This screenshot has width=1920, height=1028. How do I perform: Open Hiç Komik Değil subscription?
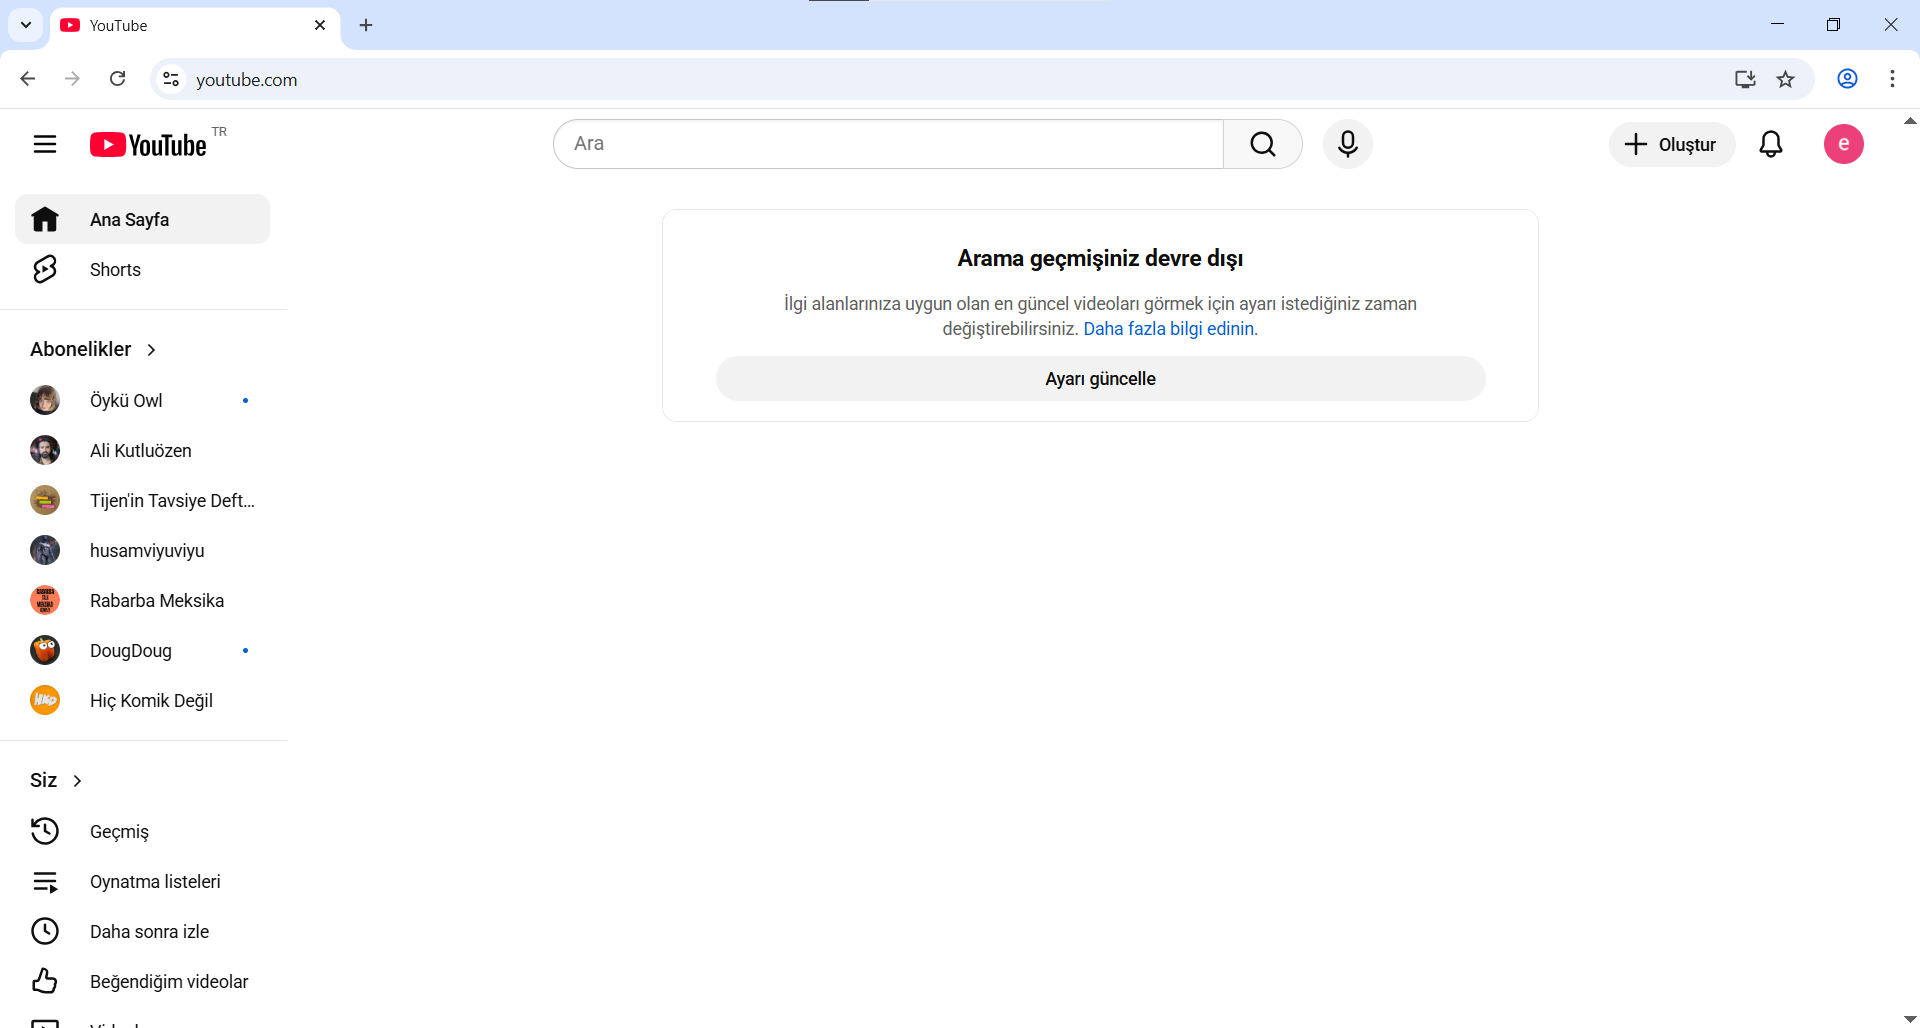coord(142,700)
